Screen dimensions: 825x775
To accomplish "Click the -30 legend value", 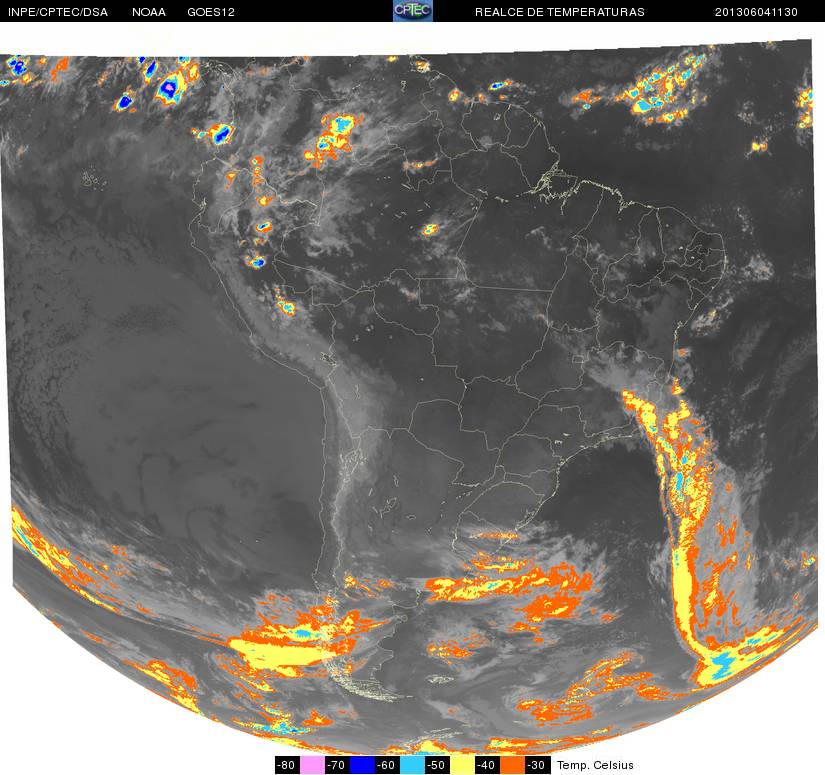I will (x=538, y=765).
